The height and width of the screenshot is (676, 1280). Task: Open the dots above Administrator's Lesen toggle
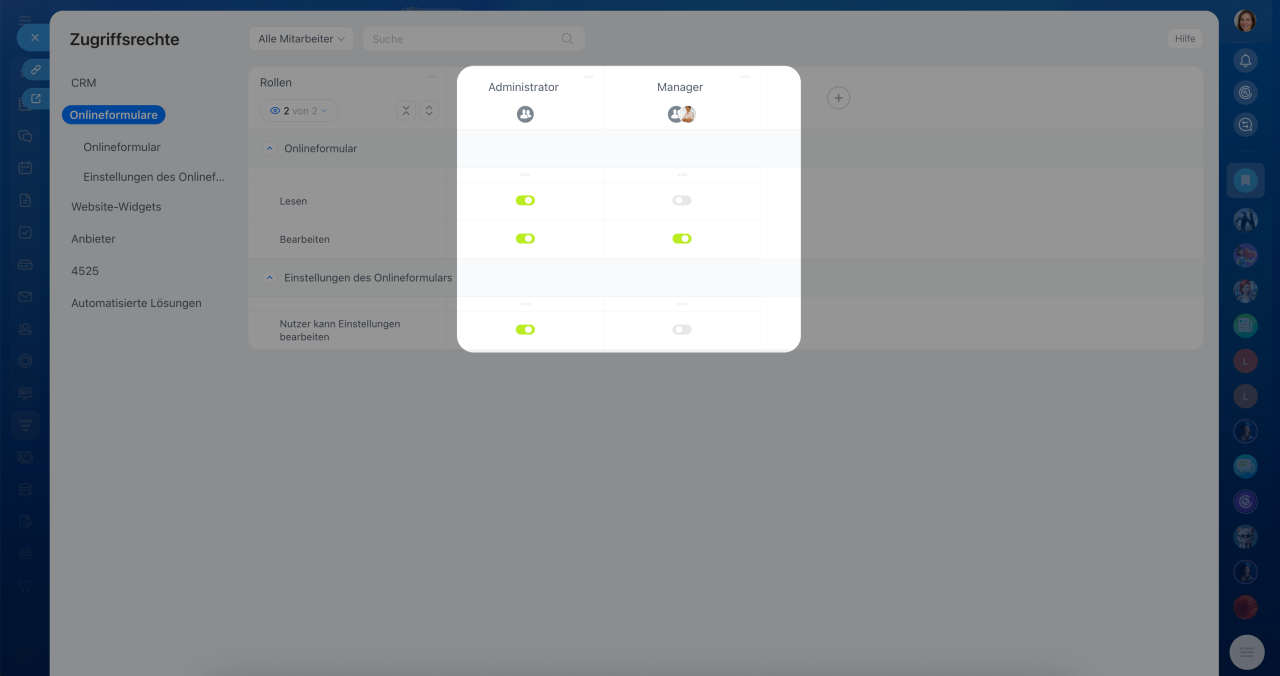(x=525, y=175)
